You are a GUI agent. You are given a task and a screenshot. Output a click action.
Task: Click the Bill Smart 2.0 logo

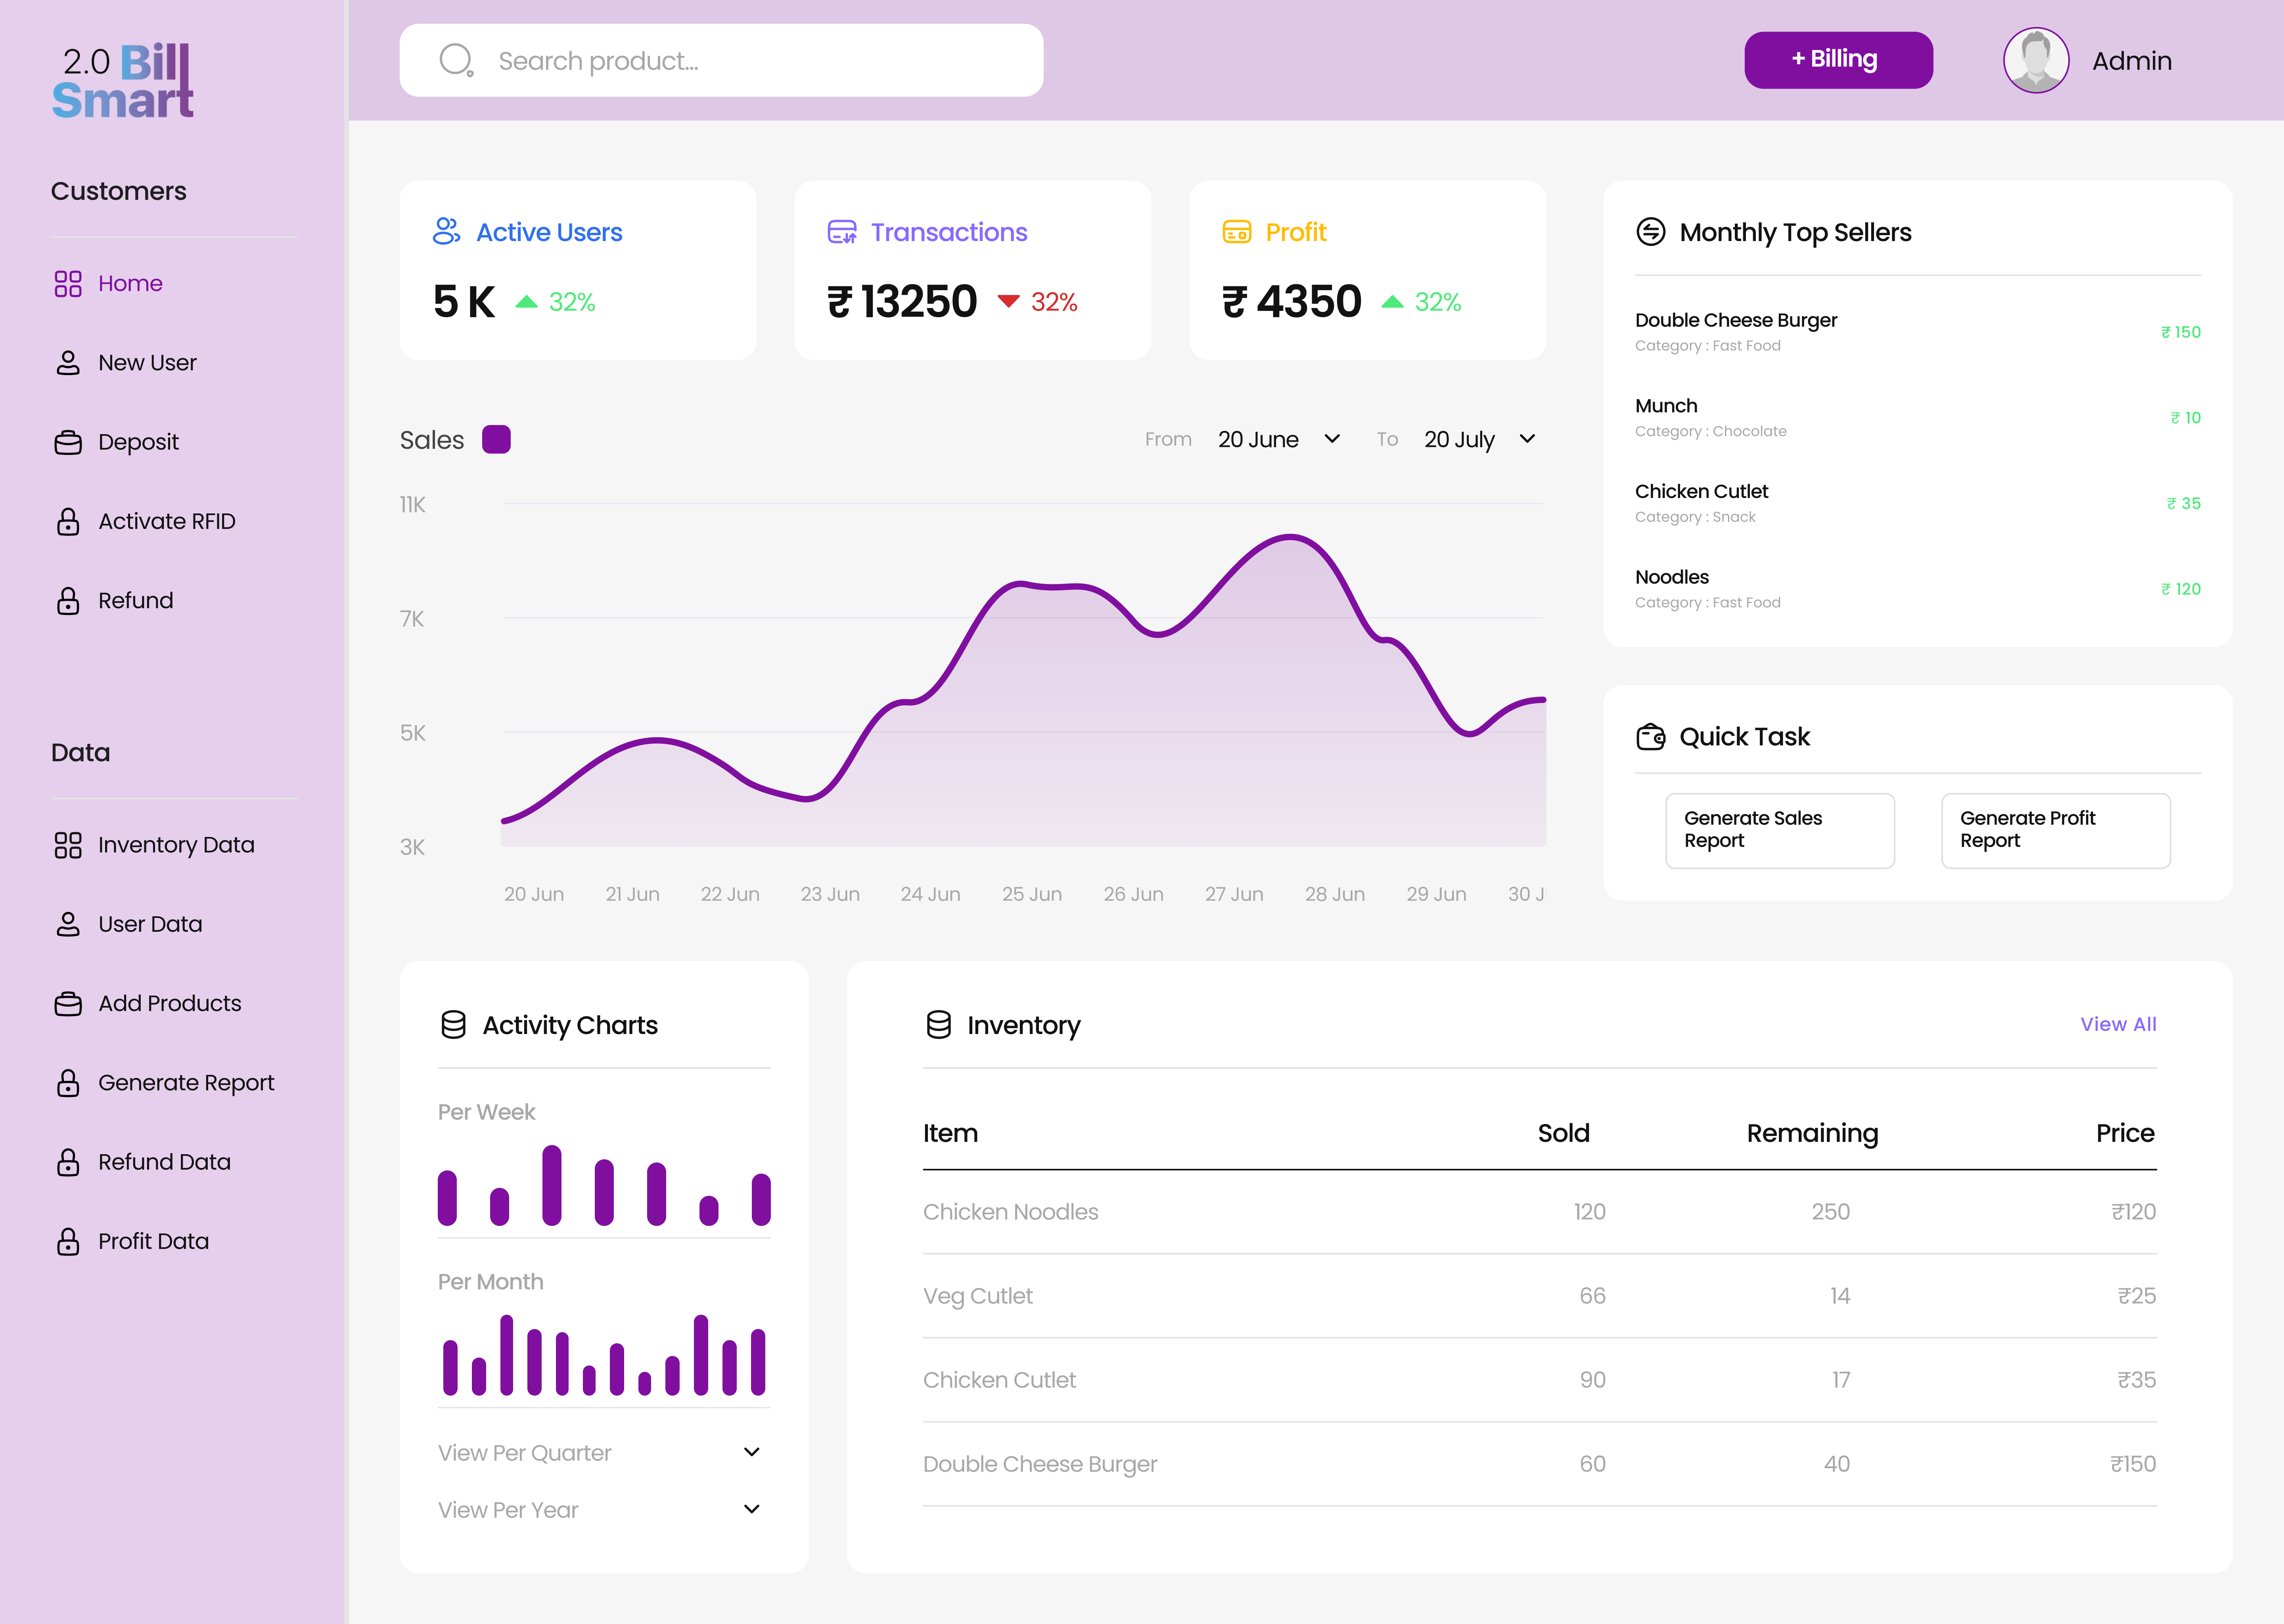coord(122,80)
